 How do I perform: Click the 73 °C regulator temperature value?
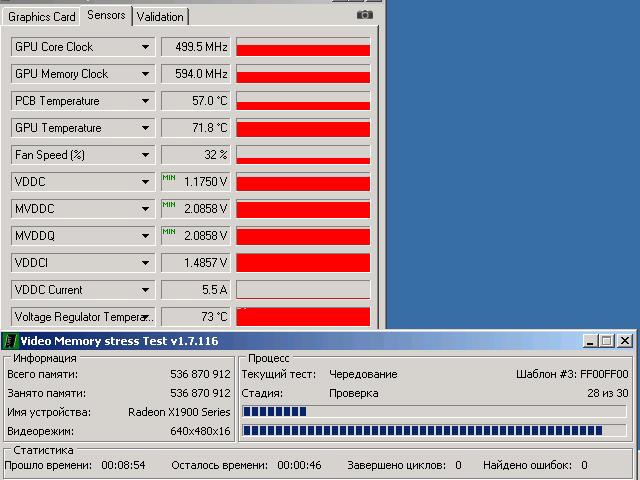[x=196, y=316]
